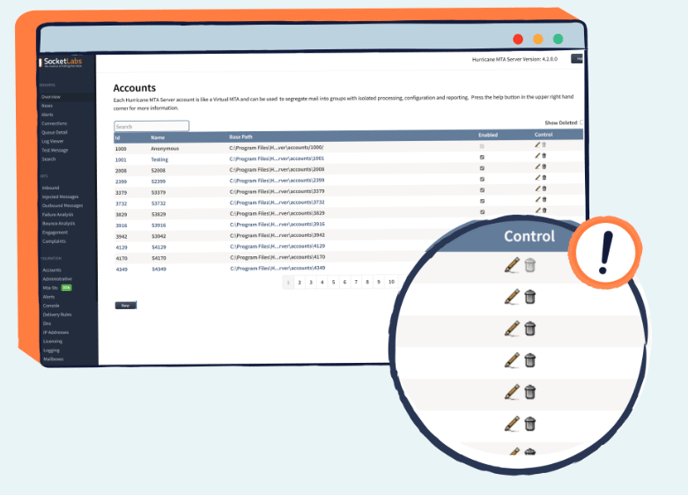Click trash icon for account 2399
Viewport: 688px width, 495px height.
click(544, 178)
